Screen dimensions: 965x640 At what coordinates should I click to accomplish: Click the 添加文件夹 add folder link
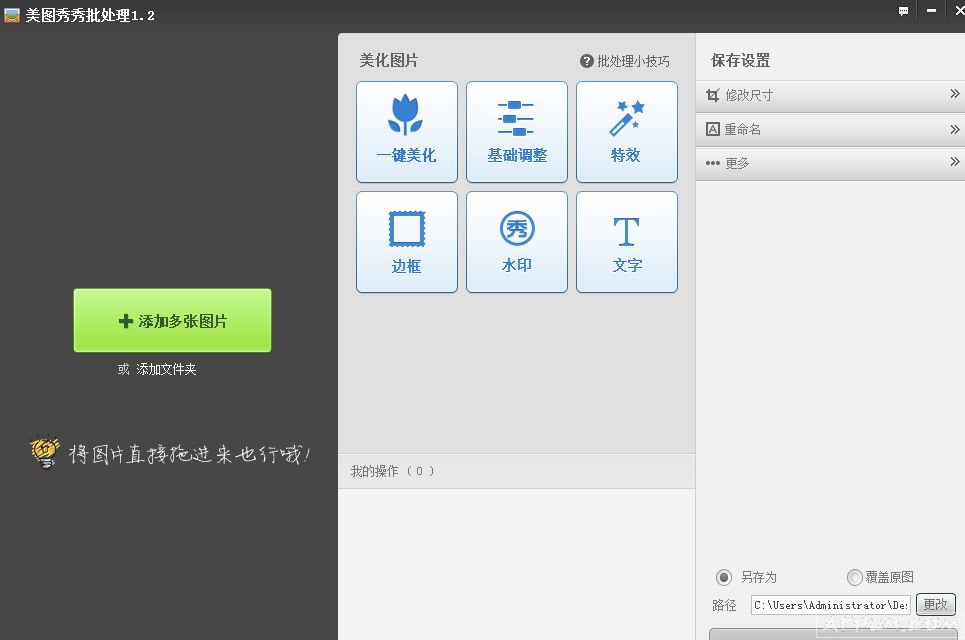(166, 369)
